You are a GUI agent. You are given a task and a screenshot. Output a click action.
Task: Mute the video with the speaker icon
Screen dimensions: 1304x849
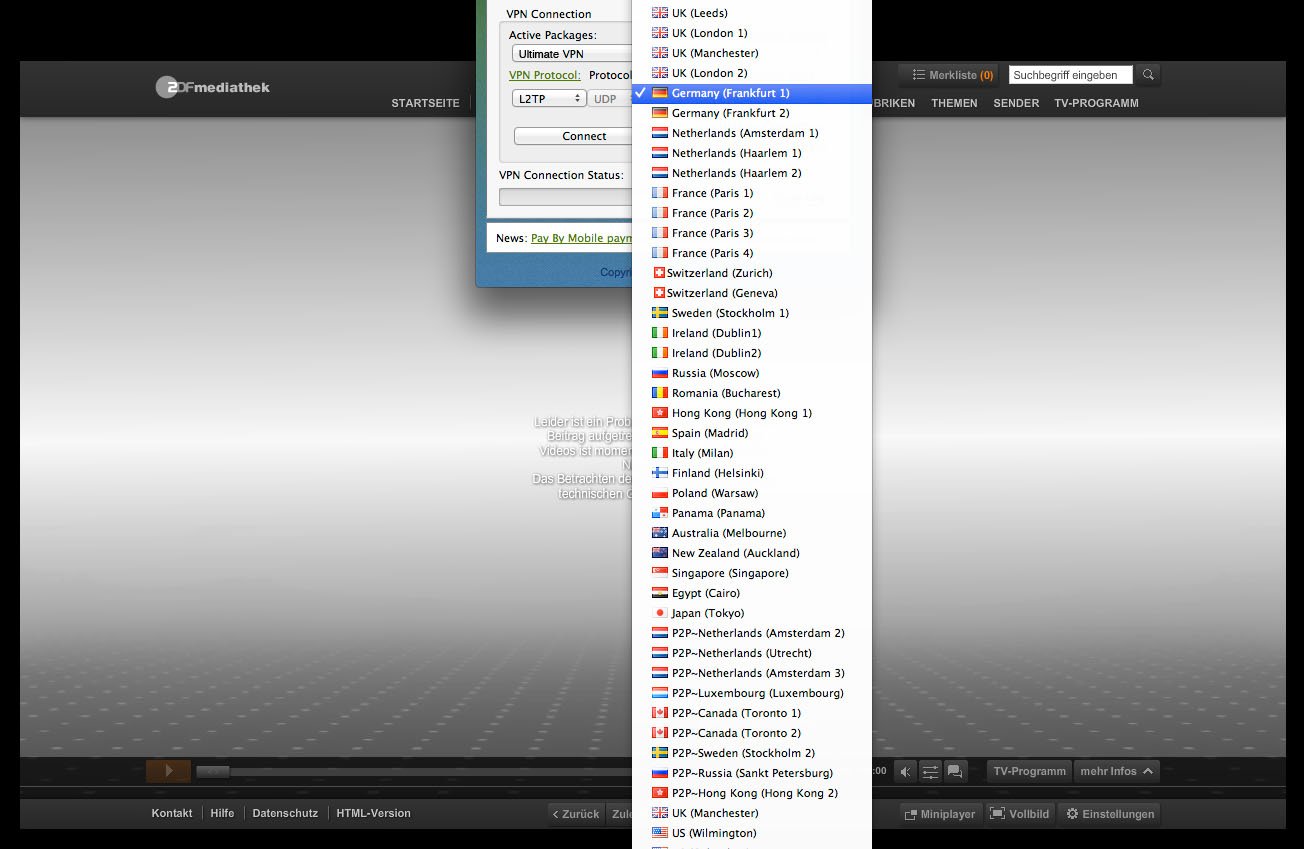(904, 772)
